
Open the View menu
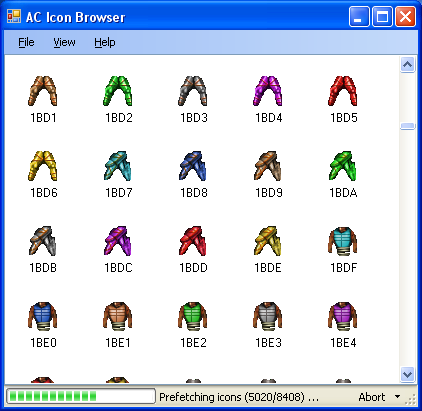pyautogui.click(x=64, y=42)
